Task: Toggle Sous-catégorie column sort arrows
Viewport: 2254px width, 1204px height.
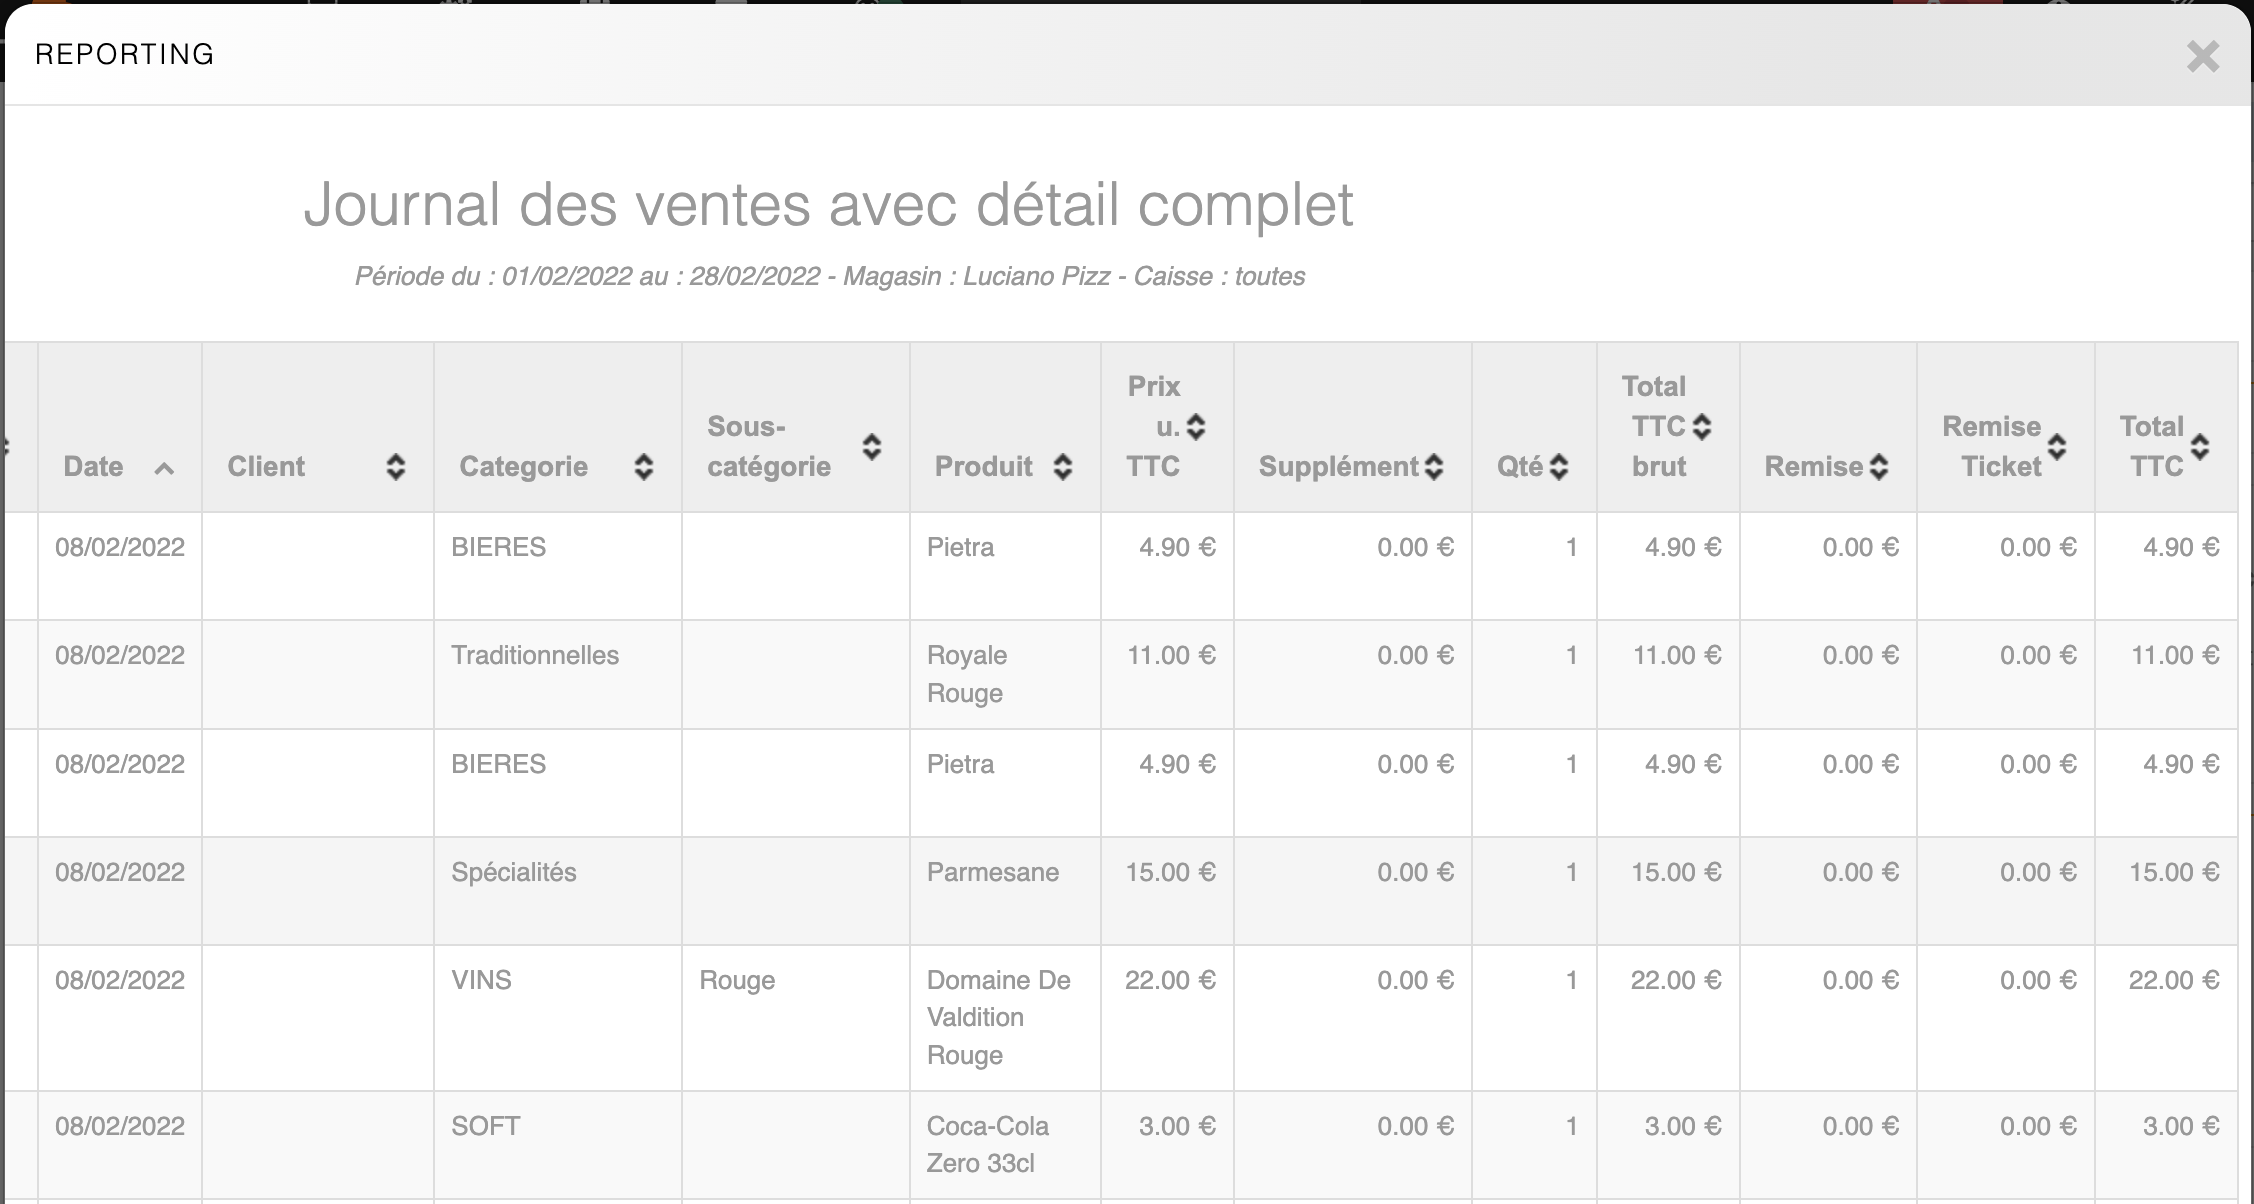Action: (x=872, y=447)
